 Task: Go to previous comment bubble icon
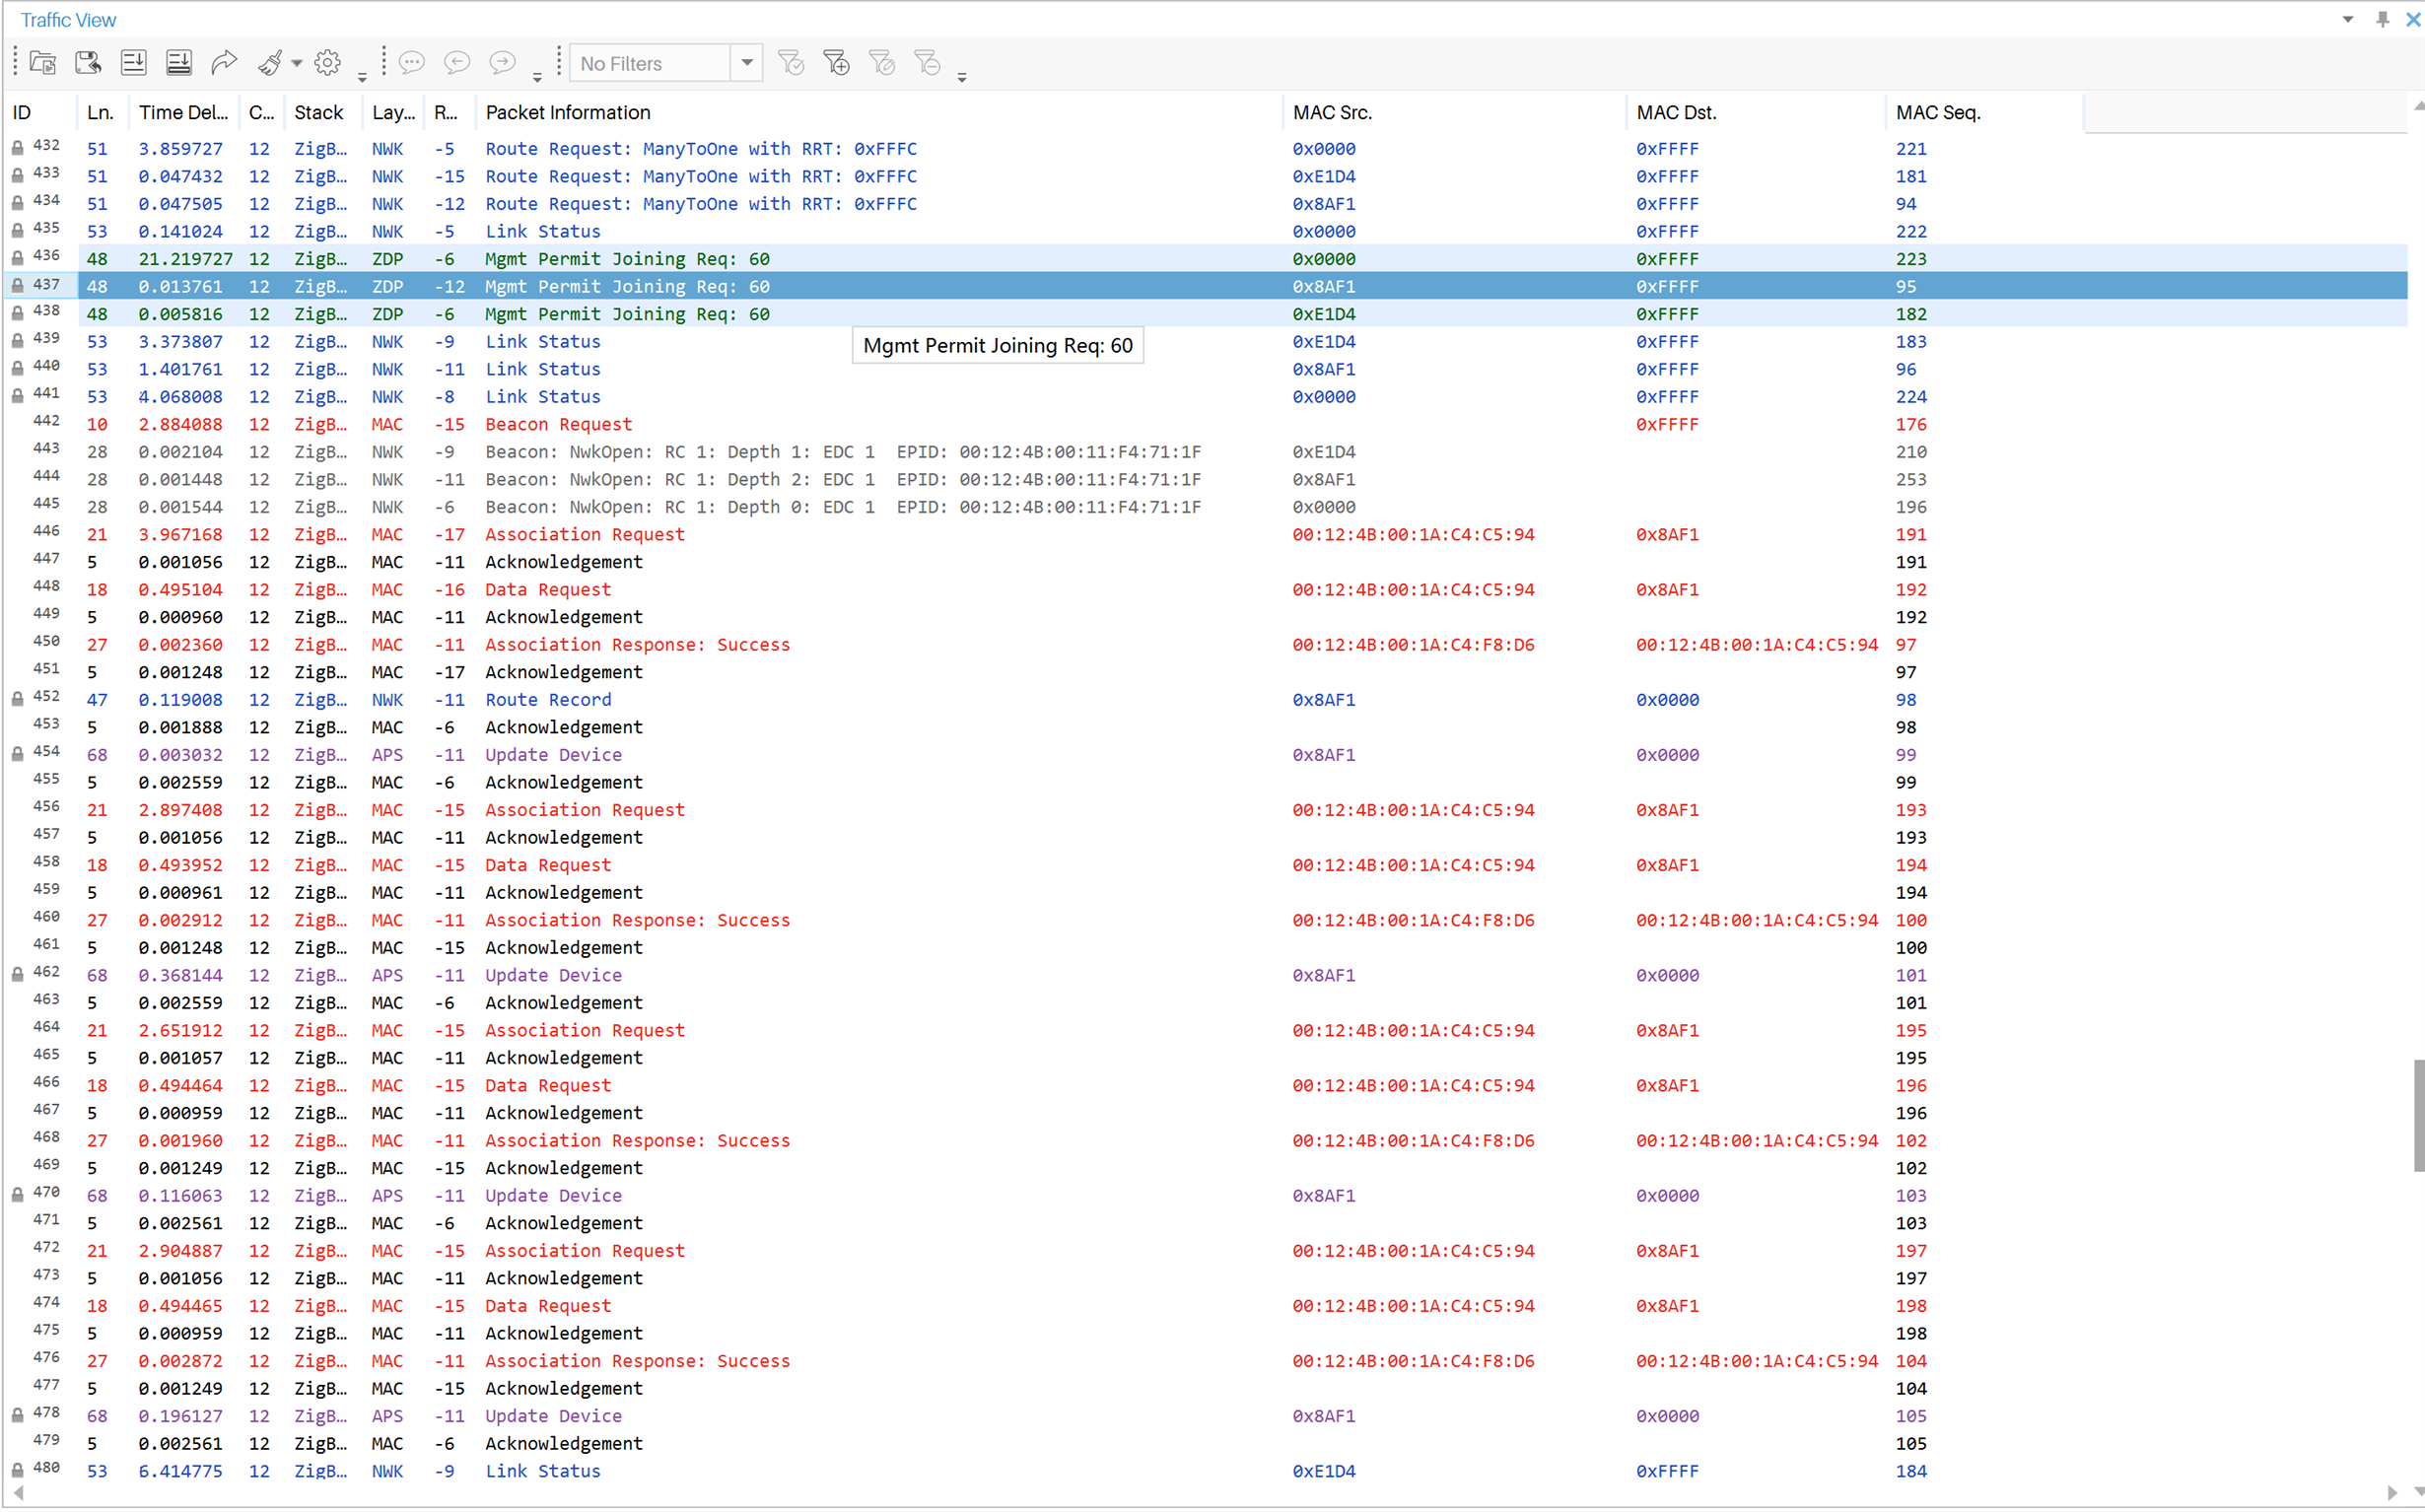point(457,63)
